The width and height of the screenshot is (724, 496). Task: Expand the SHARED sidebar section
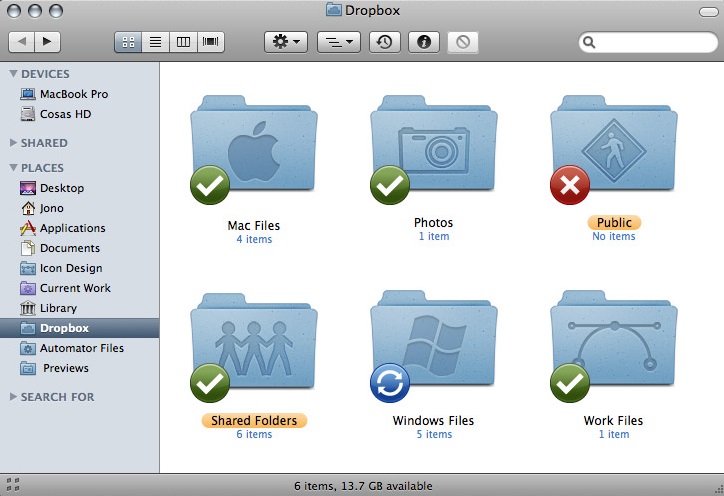point(13,143)
